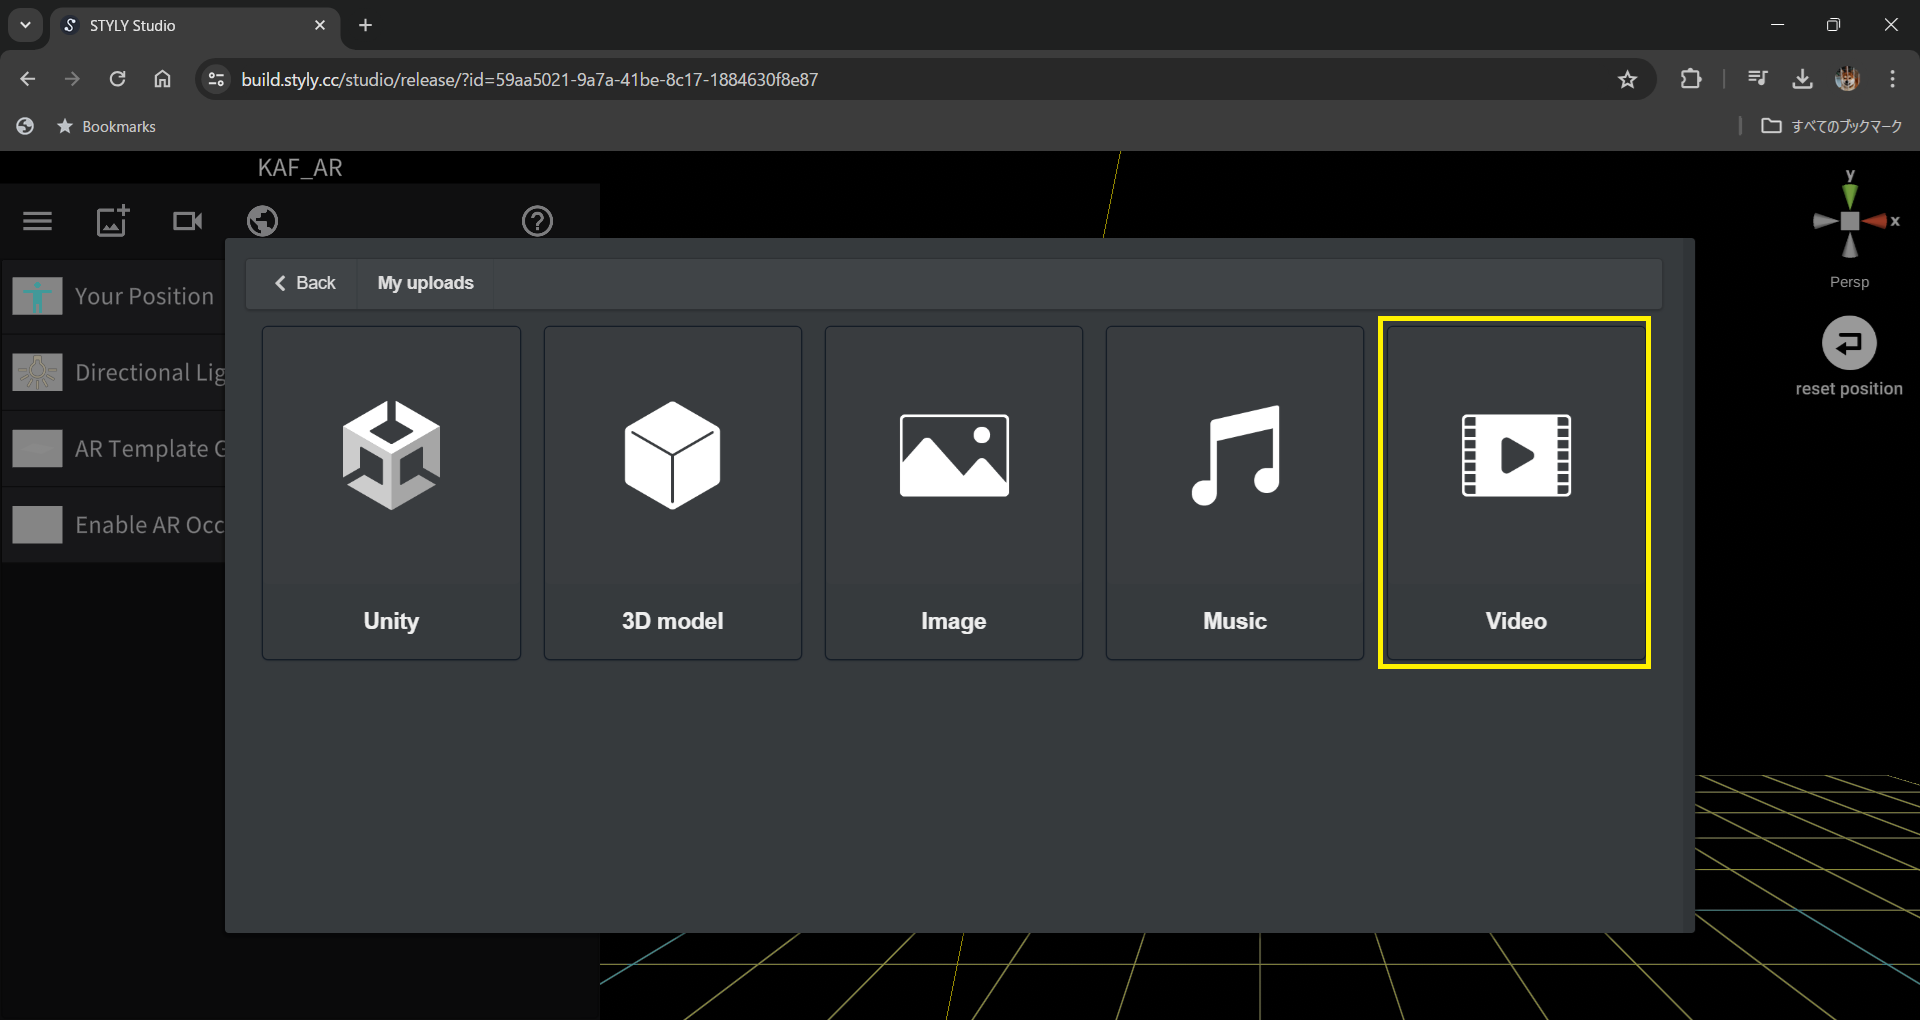Open the media control icon

click(x=1757, y=79)
